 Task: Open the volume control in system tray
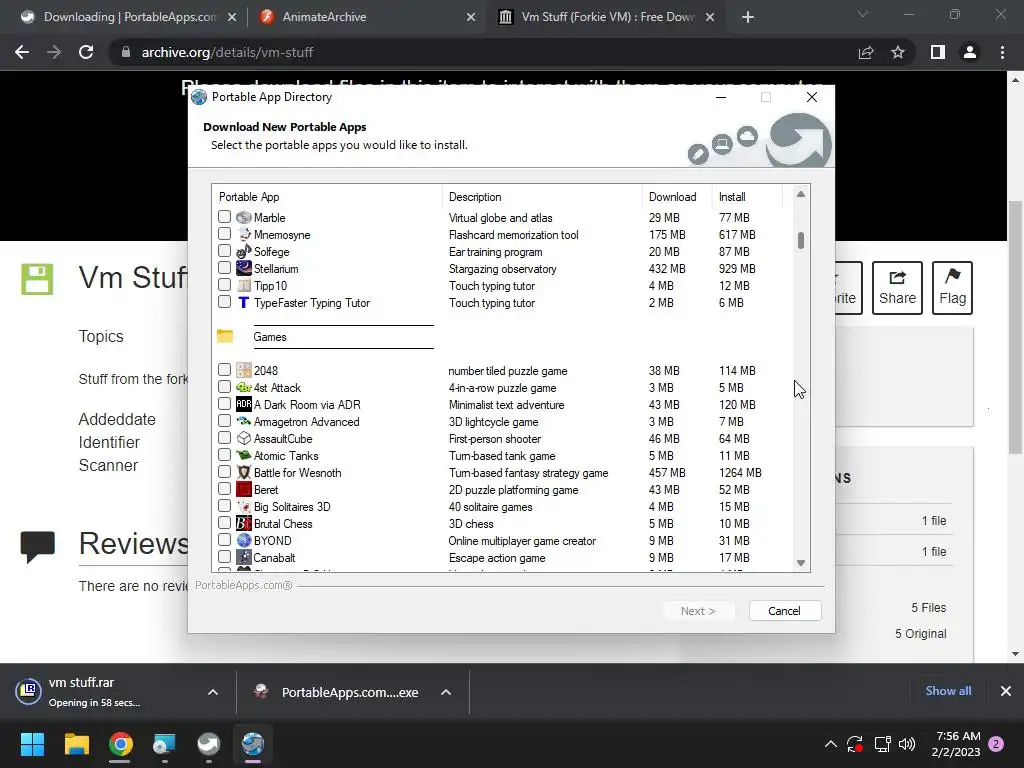(906, 744)
